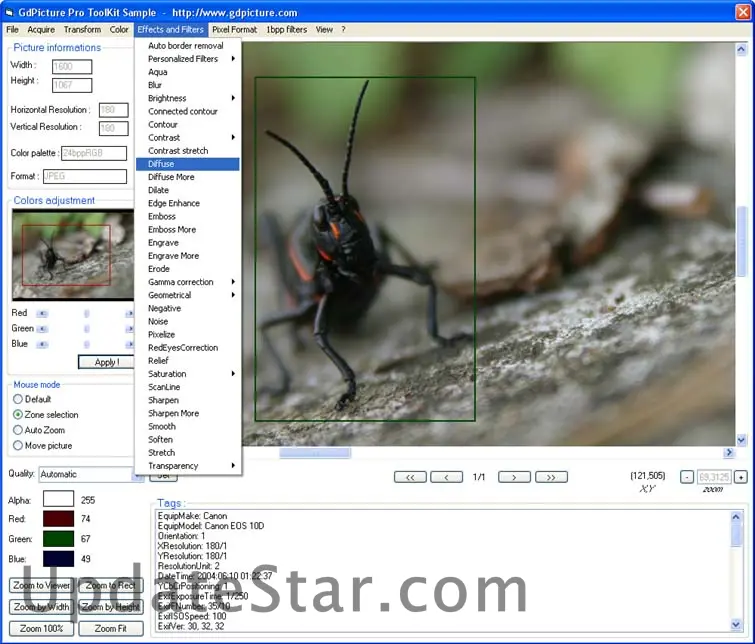Screen dimensions: 755x644
Task: Click the zoom minus button
Action: [x=687, y=477]
